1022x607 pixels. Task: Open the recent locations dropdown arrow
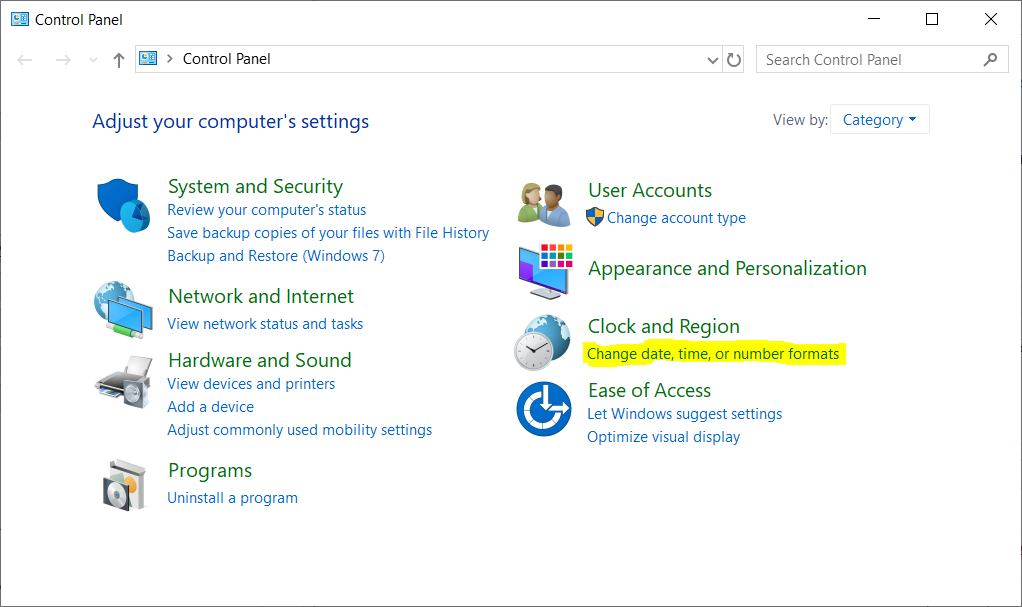pos(93,60)
